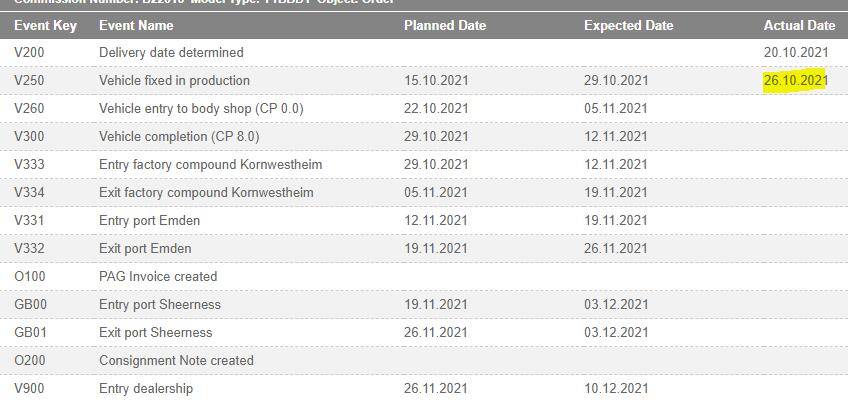Viewport: 848px width, 404px height.
Task: Click the Planned Date column header
Action: tap(445, 25)
